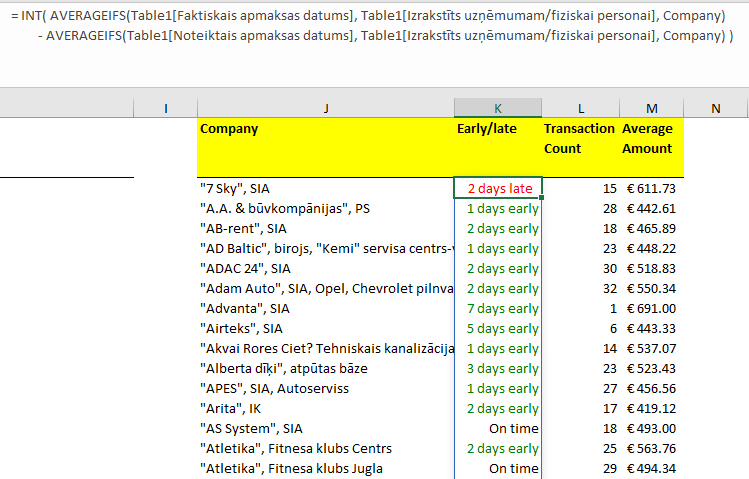Screen dimensions: 749x479
Task: Click the € 563.76 amount cell
Action: coord(652,449)
